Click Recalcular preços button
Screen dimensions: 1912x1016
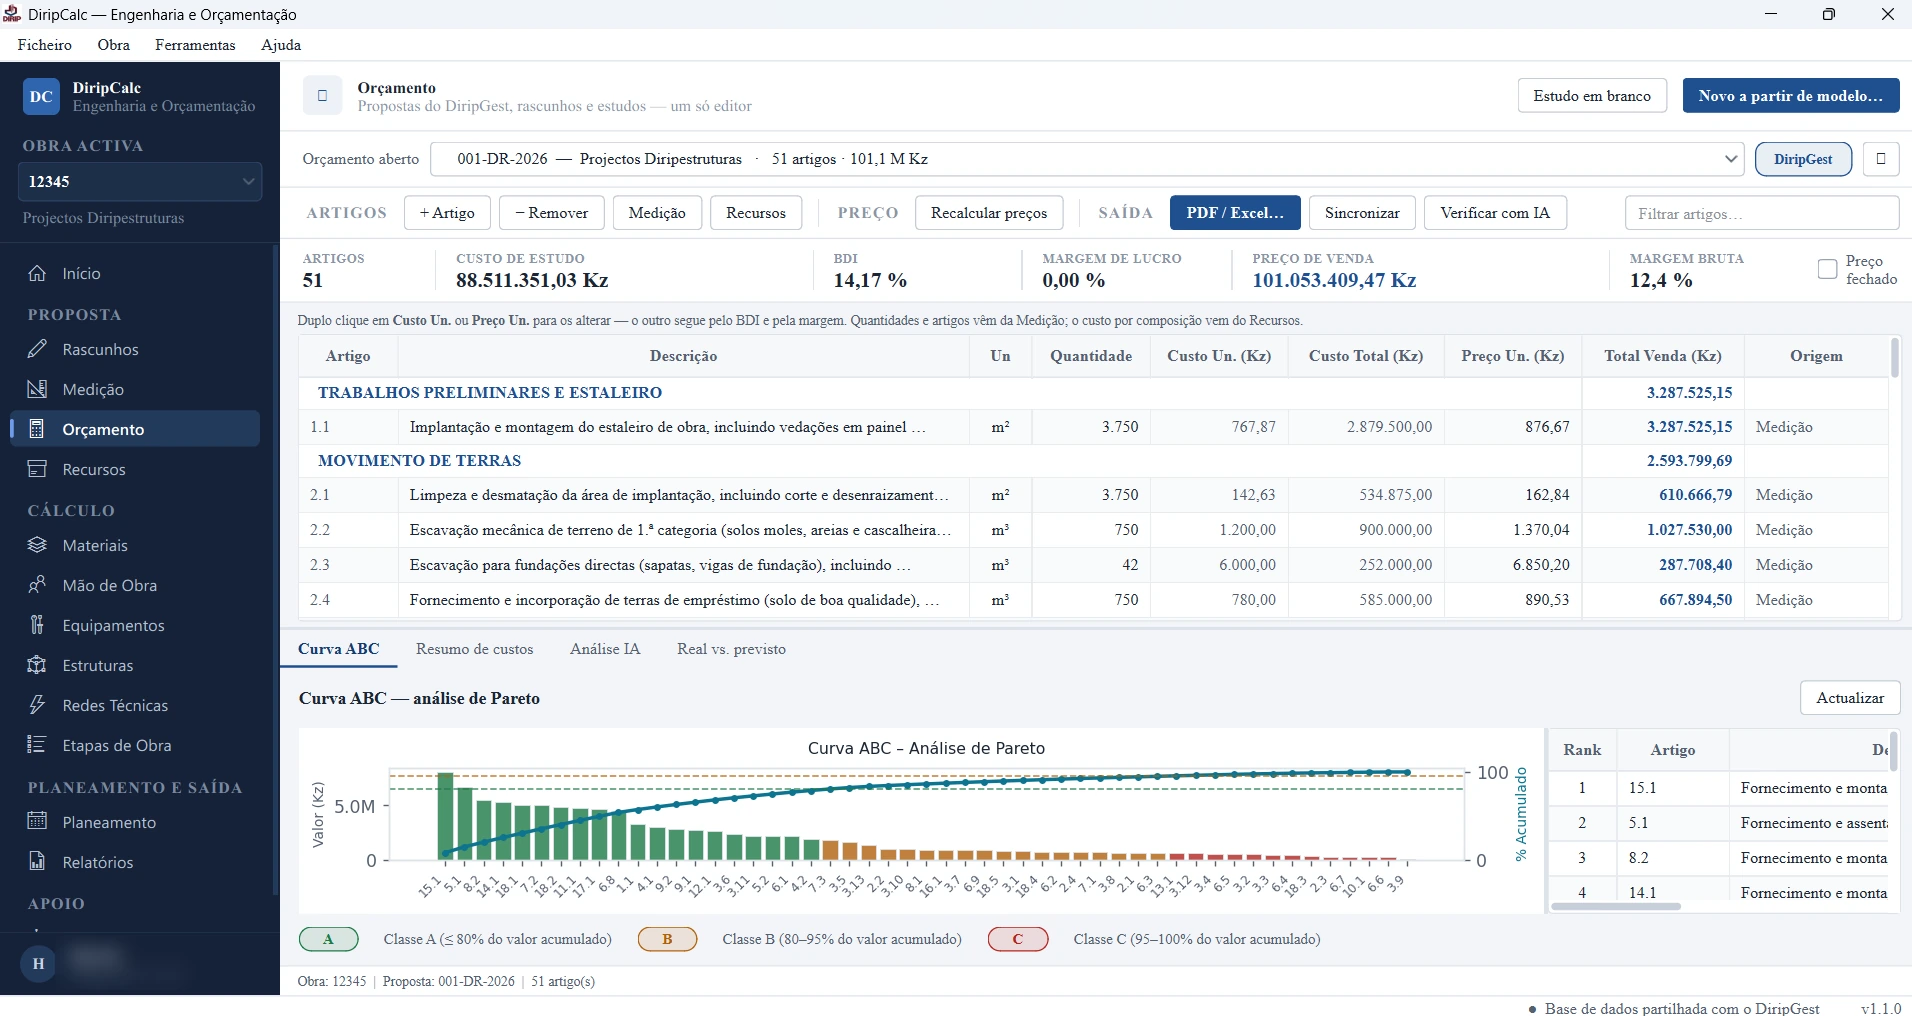click(989, 213)
